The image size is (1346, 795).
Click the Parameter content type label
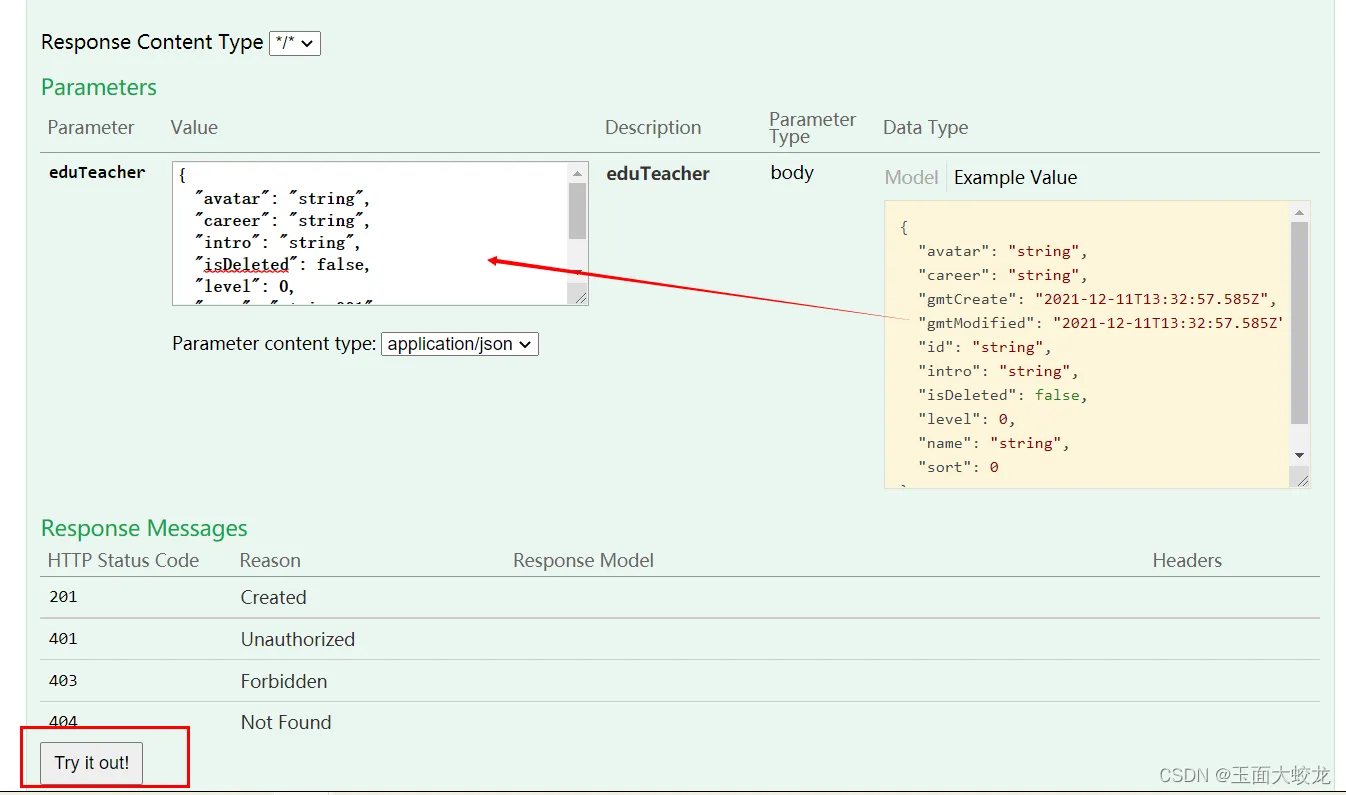click(x=274, y=344)
